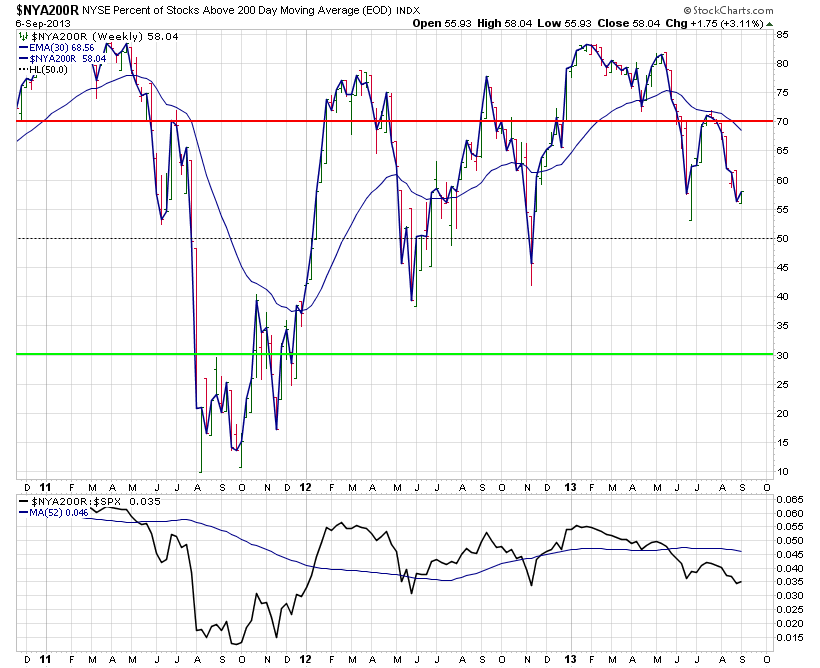Click the 15 label on the price axis

pyautogui.click(x=782, y=443)
